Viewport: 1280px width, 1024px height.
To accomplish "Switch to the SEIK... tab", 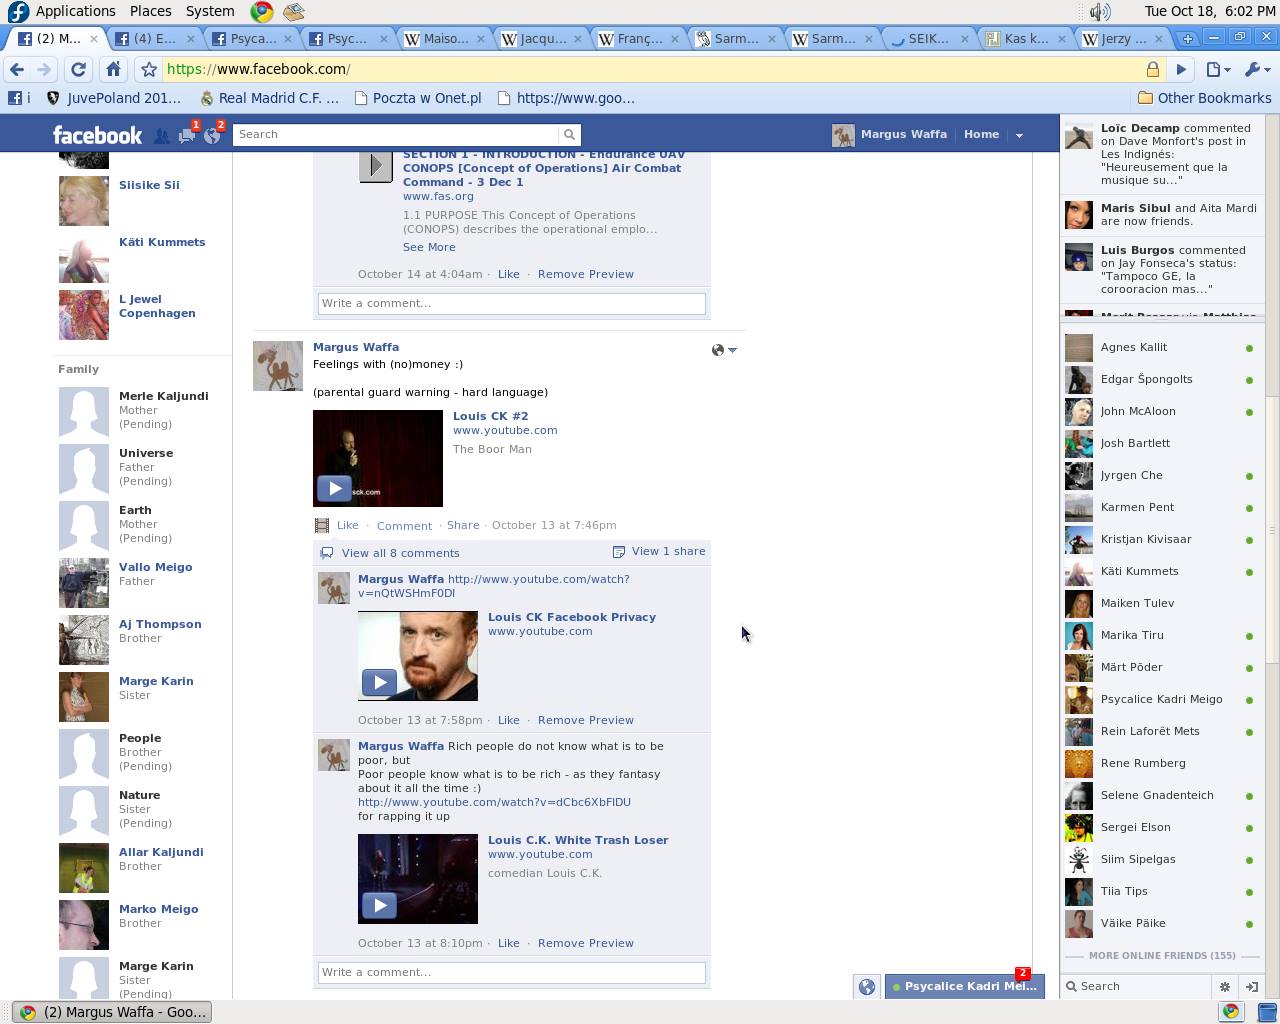I will coord(928,38).
